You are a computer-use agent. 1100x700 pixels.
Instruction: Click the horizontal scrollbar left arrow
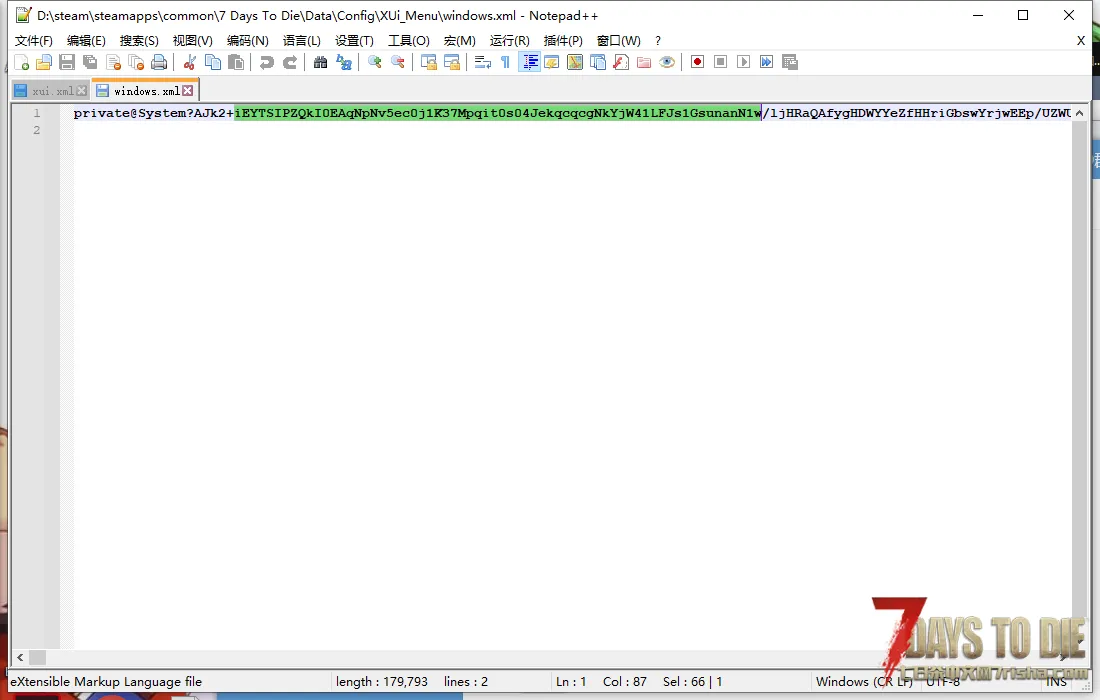tap(20, 657)
